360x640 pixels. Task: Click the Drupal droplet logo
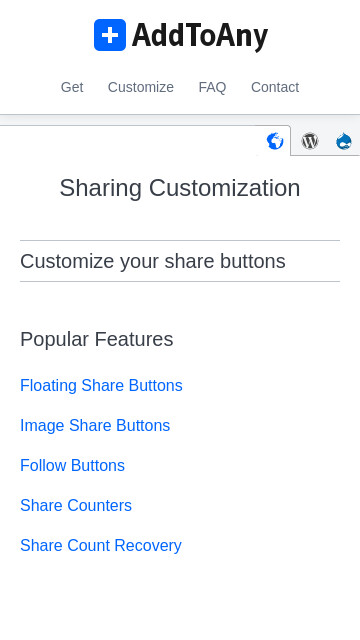[344, 141]
